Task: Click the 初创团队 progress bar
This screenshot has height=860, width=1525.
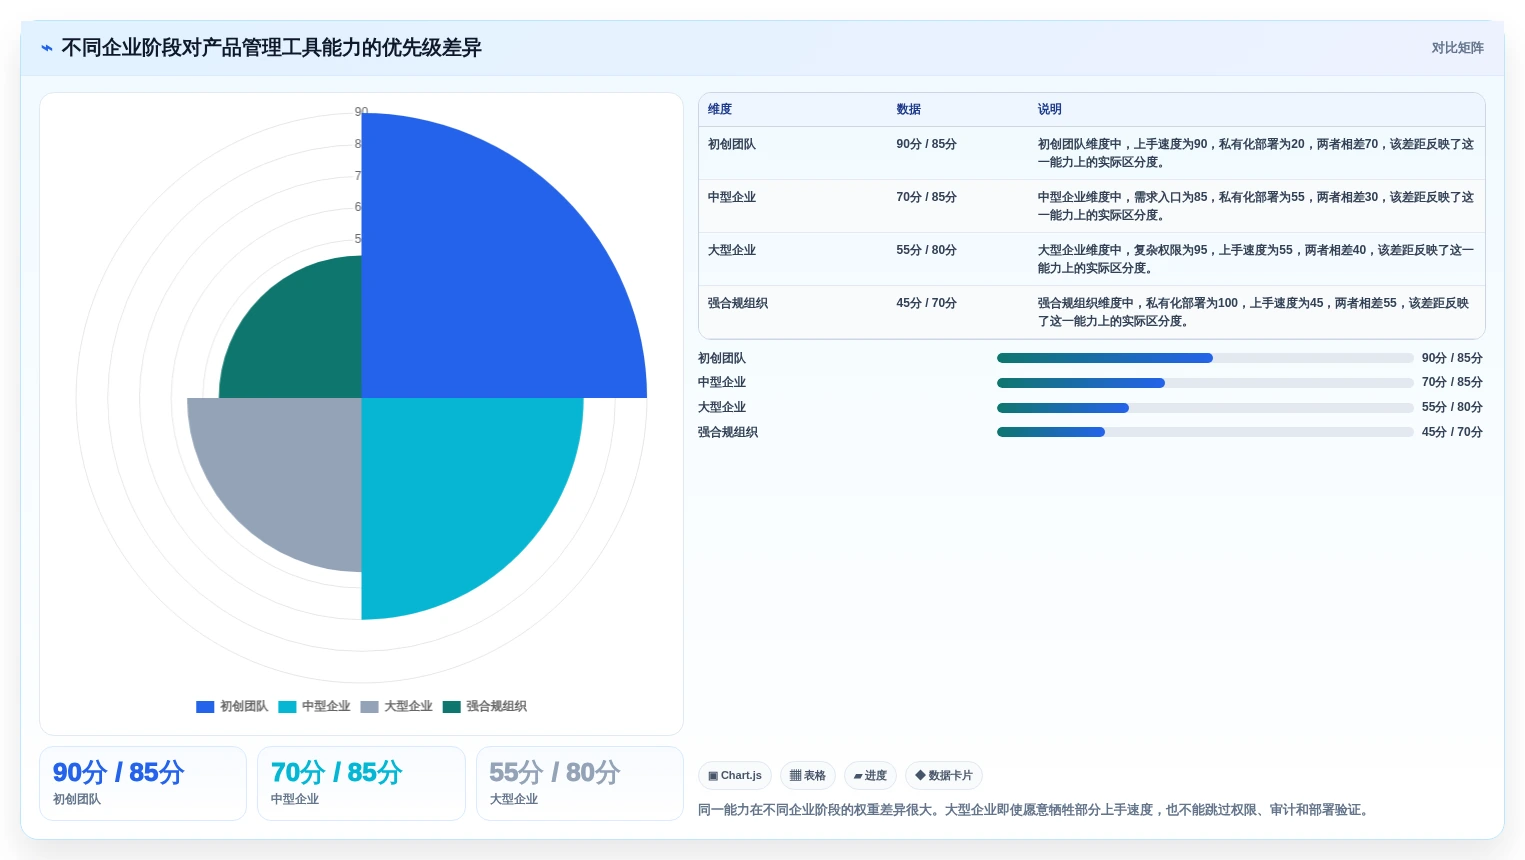Action: click(x=1205, y=358)
